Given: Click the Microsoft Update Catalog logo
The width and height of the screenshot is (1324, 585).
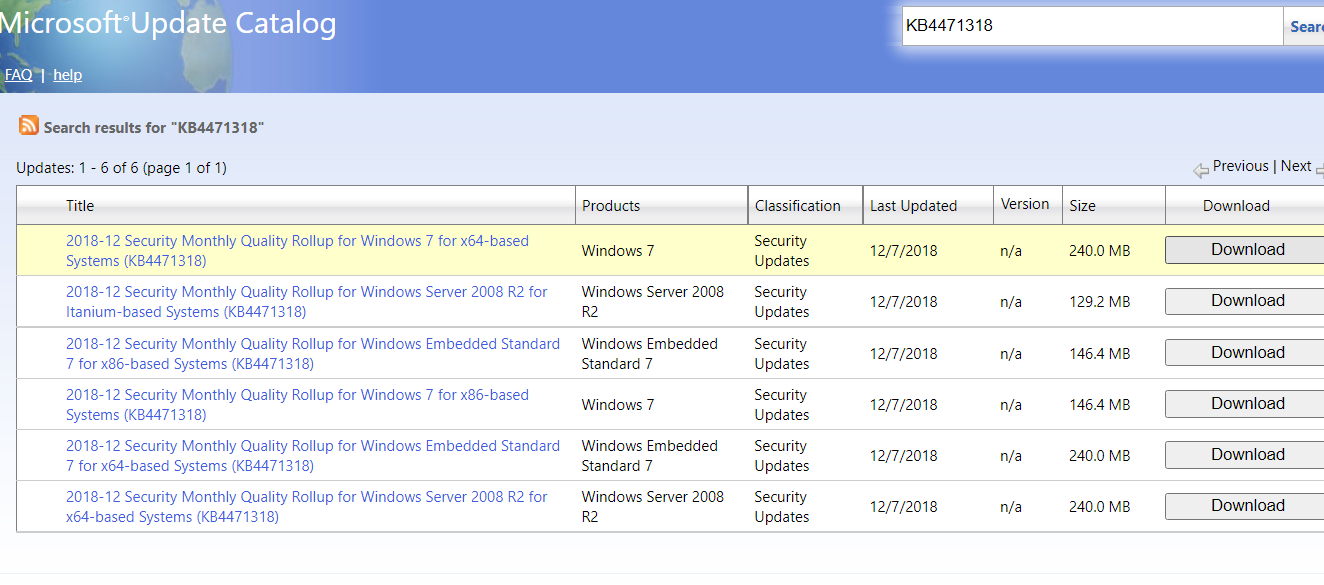Looking at the screenshot, I should [168, 23].
